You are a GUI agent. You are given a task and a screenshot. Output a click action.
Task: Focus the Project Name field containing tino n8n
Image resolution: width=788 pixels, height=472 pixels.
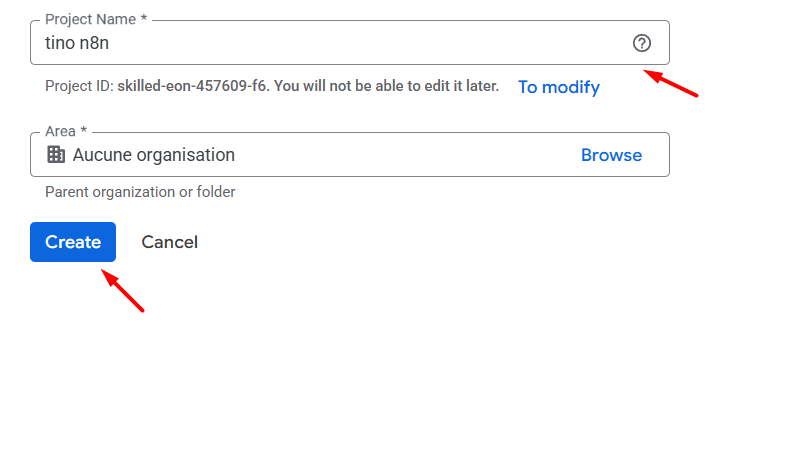(350, 43)
